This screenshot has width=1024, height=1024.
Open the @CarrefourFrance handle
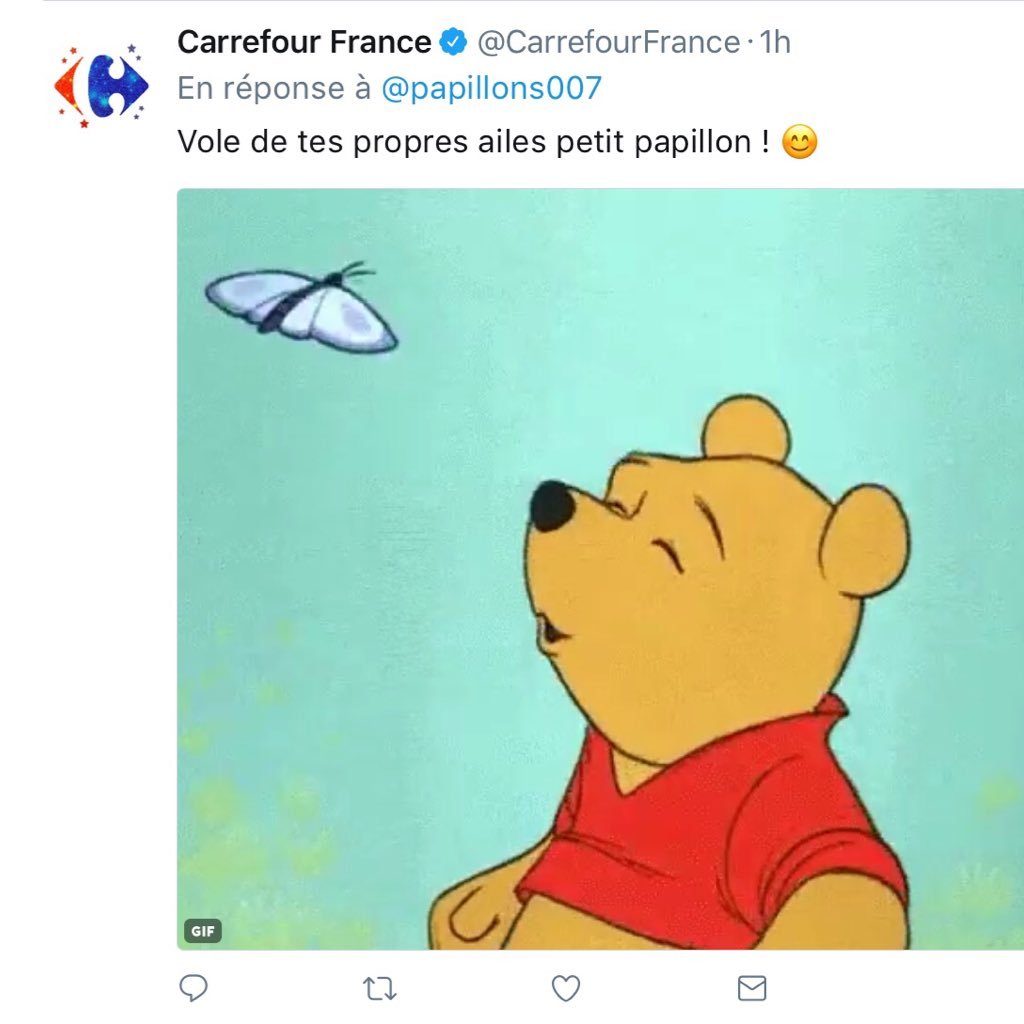click(609, 42)
